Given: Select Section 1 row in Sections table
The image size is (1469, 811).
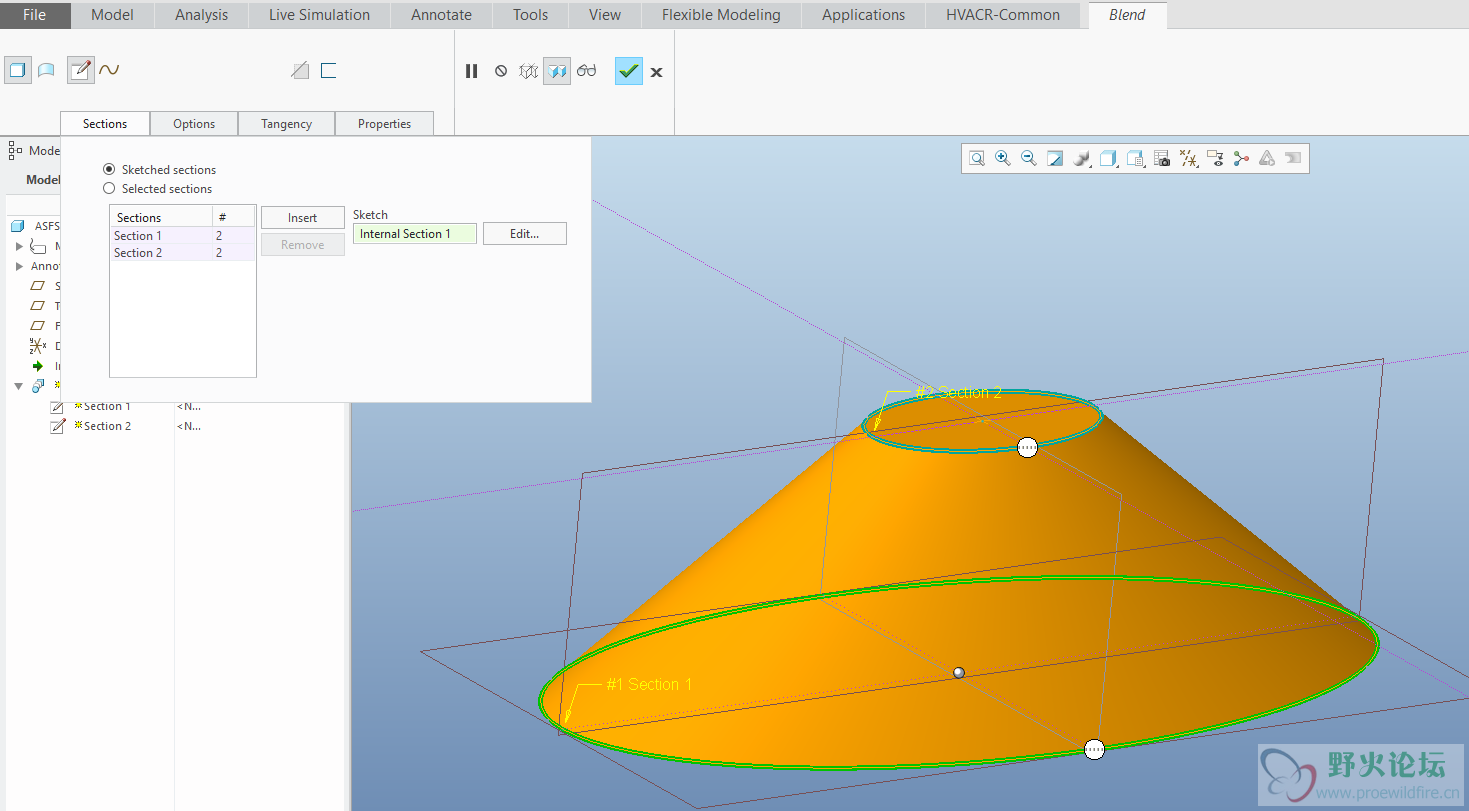Looking at the screenshot, I should [183, 236].
